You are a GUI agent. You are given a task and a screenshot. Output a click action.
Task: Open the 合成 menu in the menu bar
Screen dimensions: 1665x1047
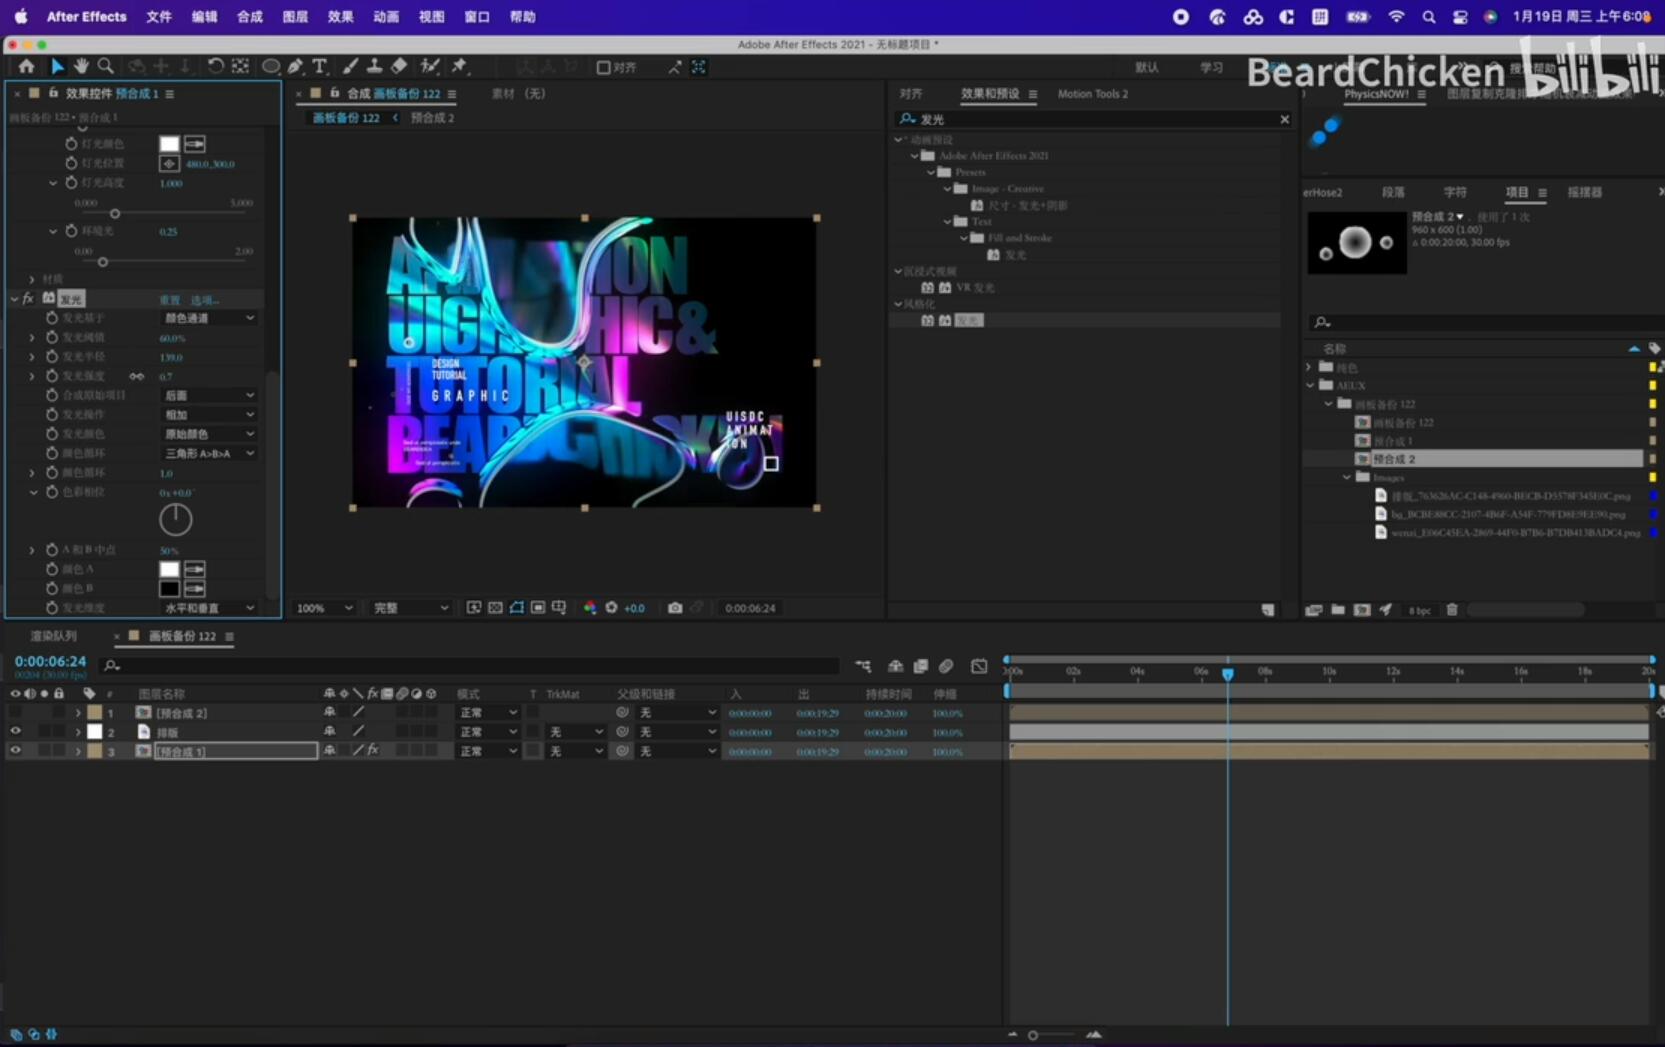click(249, 17)
